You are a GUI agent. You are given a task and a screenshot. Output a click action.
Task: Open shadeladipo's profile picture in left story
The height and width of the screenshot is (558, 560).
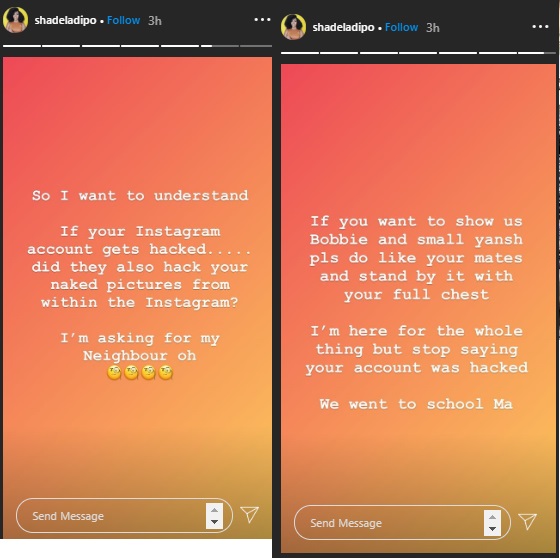coord(15,20)
